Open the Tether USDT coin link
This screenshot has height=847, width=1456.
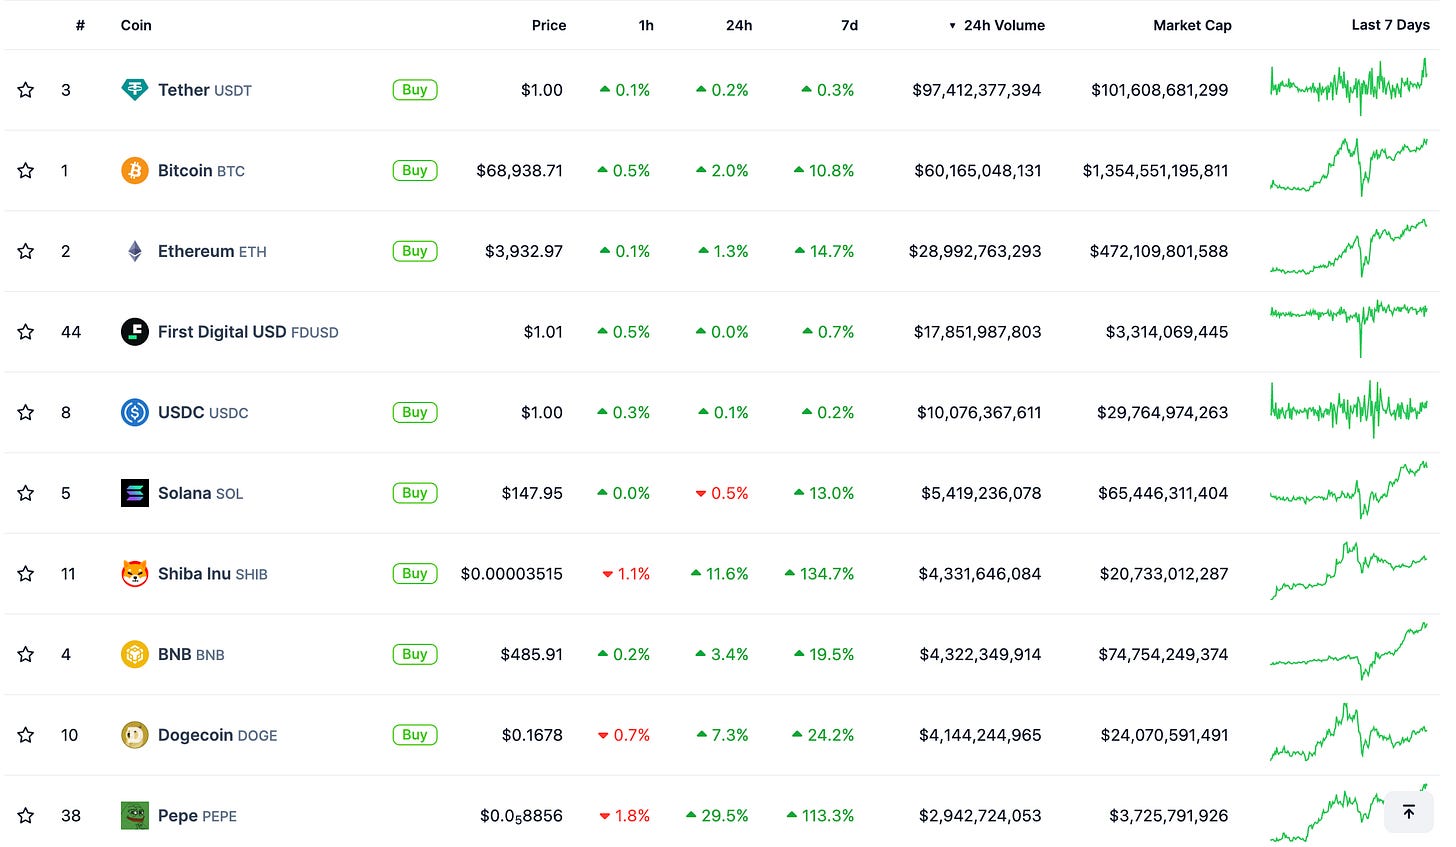point(205,90)
